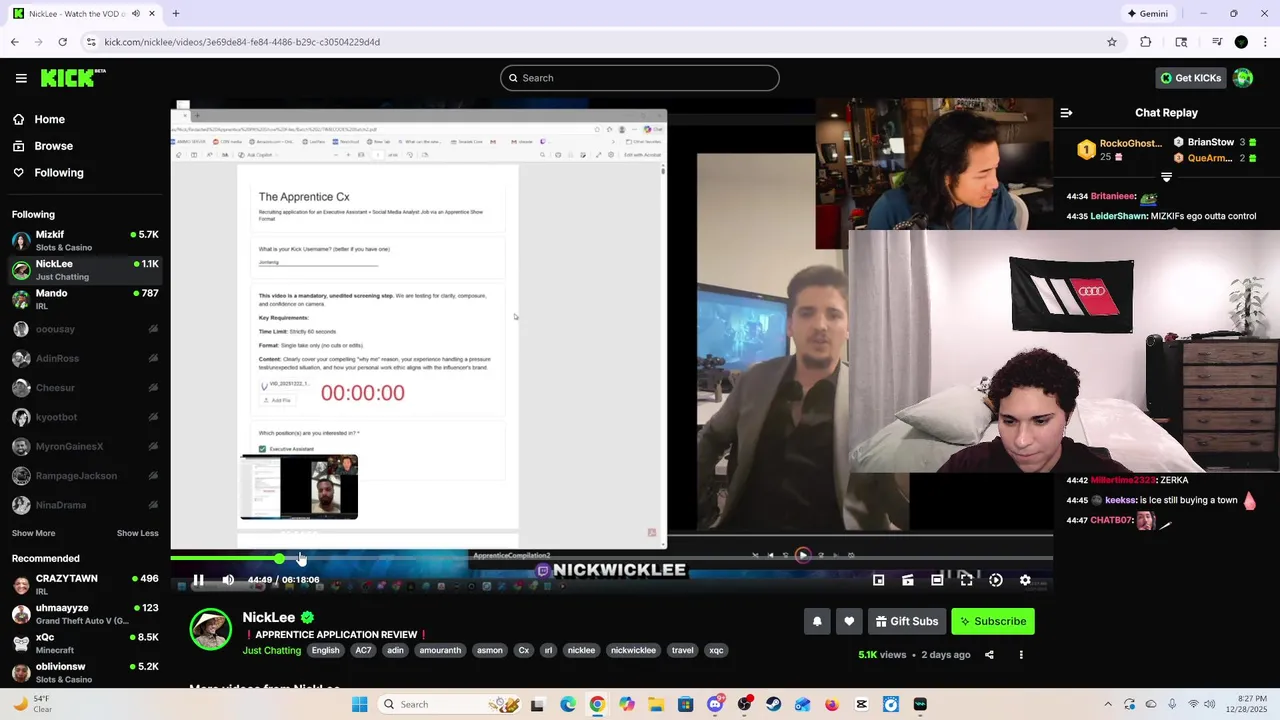Open Chrome three-dot menu
Viewport: 1280px width, 720px height.
[1264, 42]
